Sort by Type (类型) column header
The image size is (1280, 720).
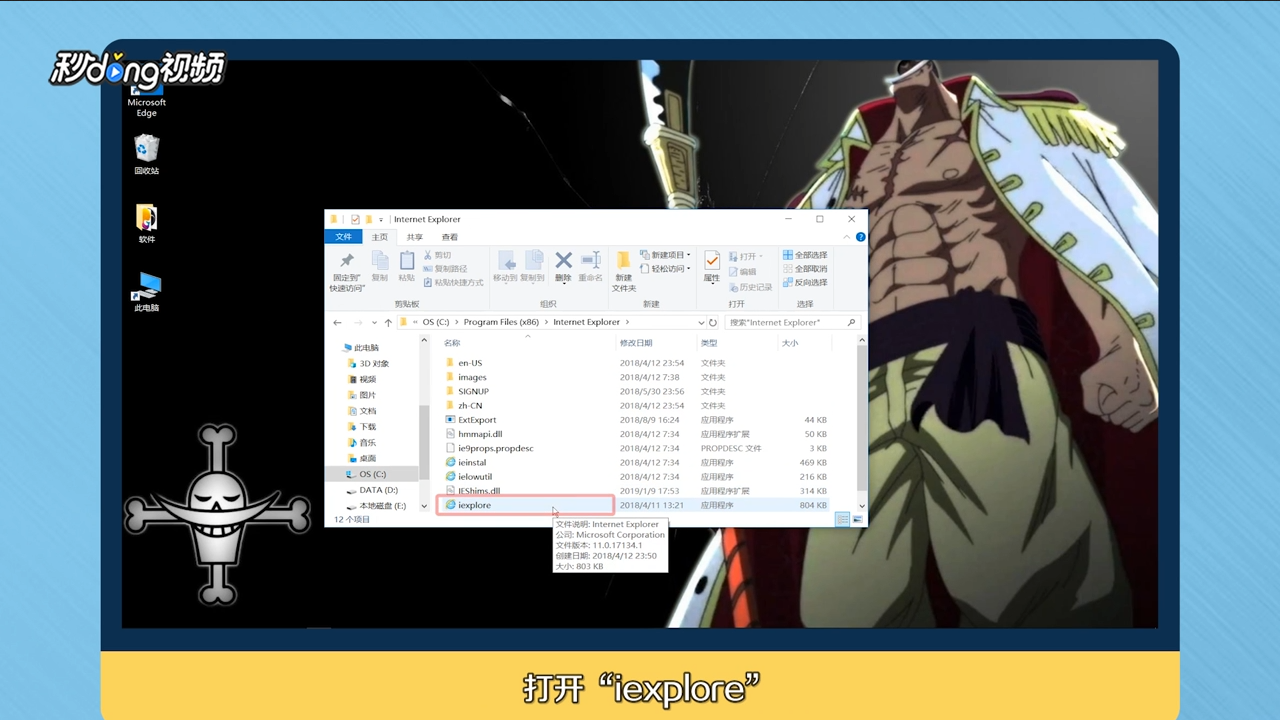click(x=709, y=343)
